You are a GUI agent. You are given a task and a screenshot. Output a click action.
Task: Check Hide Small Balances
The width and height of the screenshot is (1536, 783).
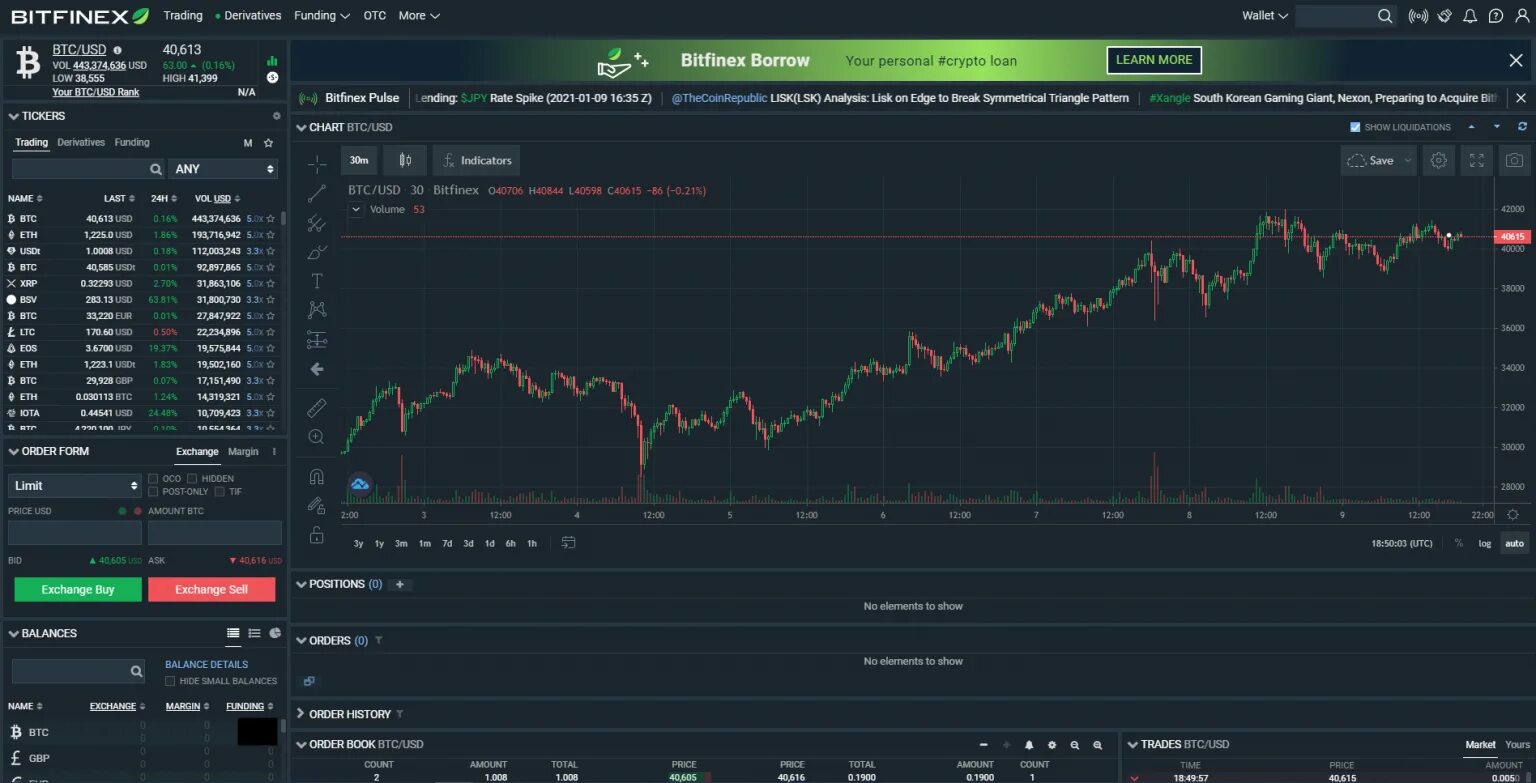pos(170,681)
